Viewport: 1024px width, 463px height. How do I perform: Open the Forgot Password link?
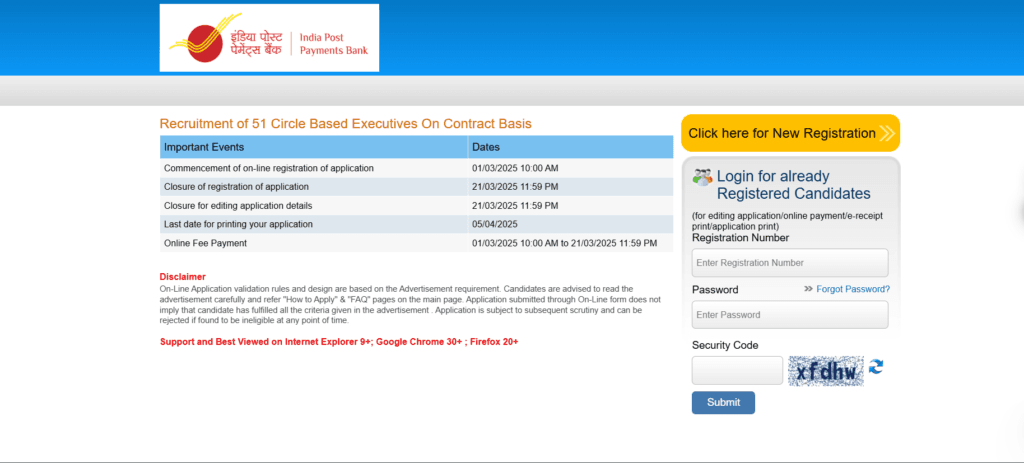click(x=853, y=289)
